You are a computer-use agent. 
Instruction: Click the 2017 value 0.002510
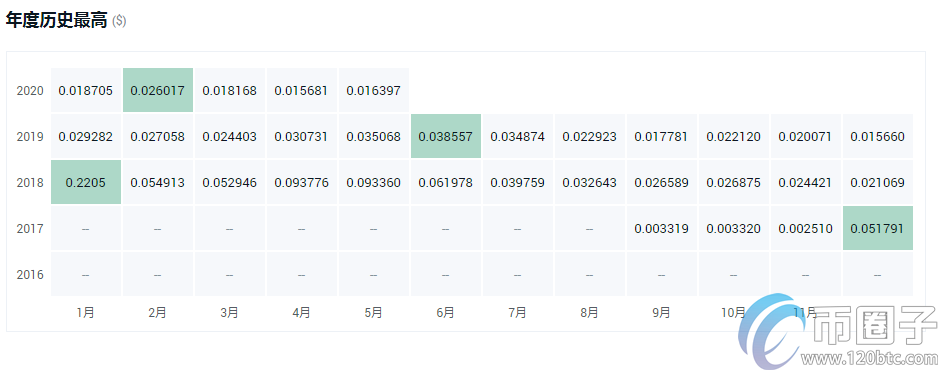click(805, 229)
